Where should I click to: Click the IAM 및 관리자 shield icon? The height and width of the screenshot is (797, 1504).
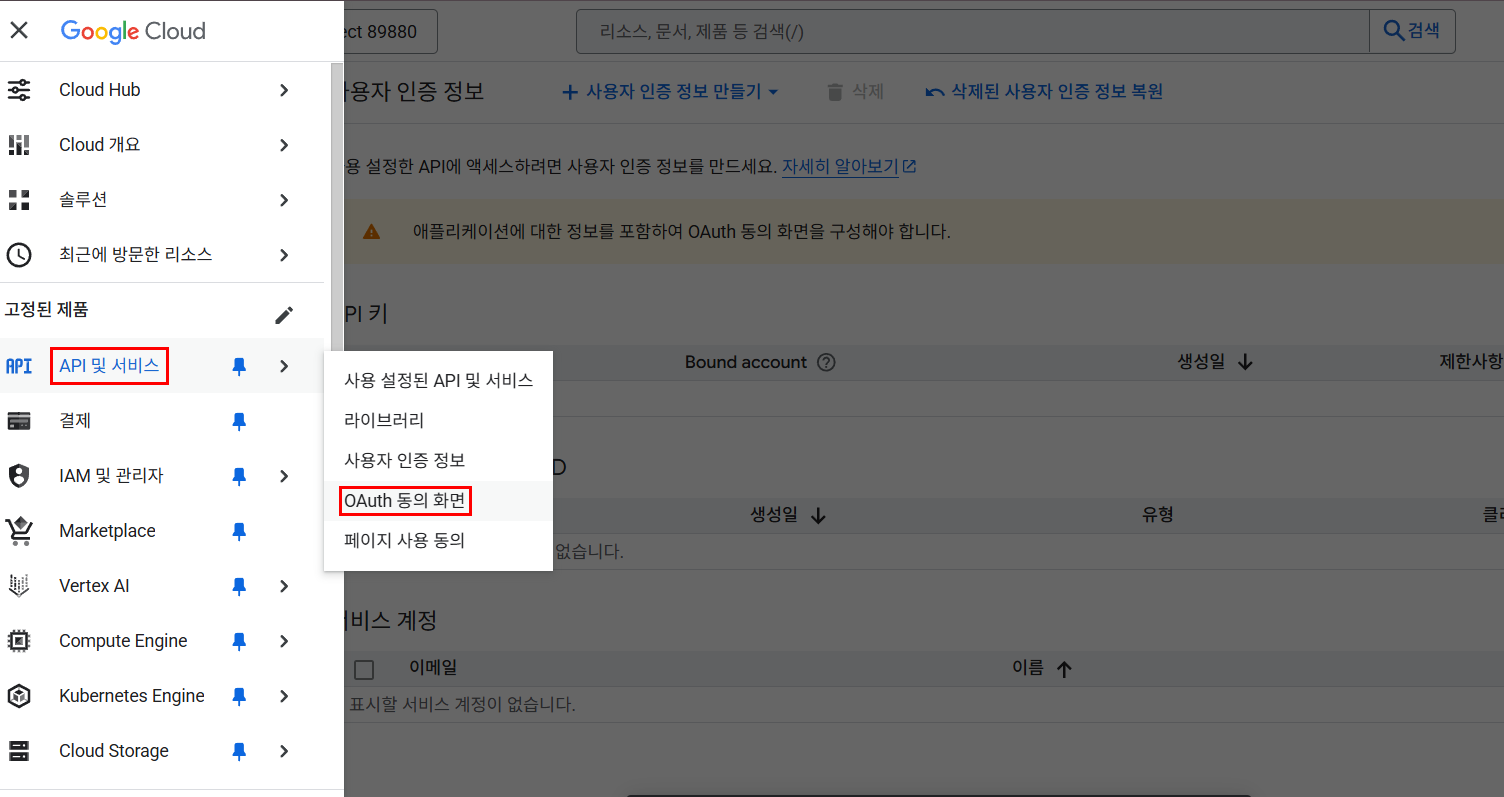19,476
